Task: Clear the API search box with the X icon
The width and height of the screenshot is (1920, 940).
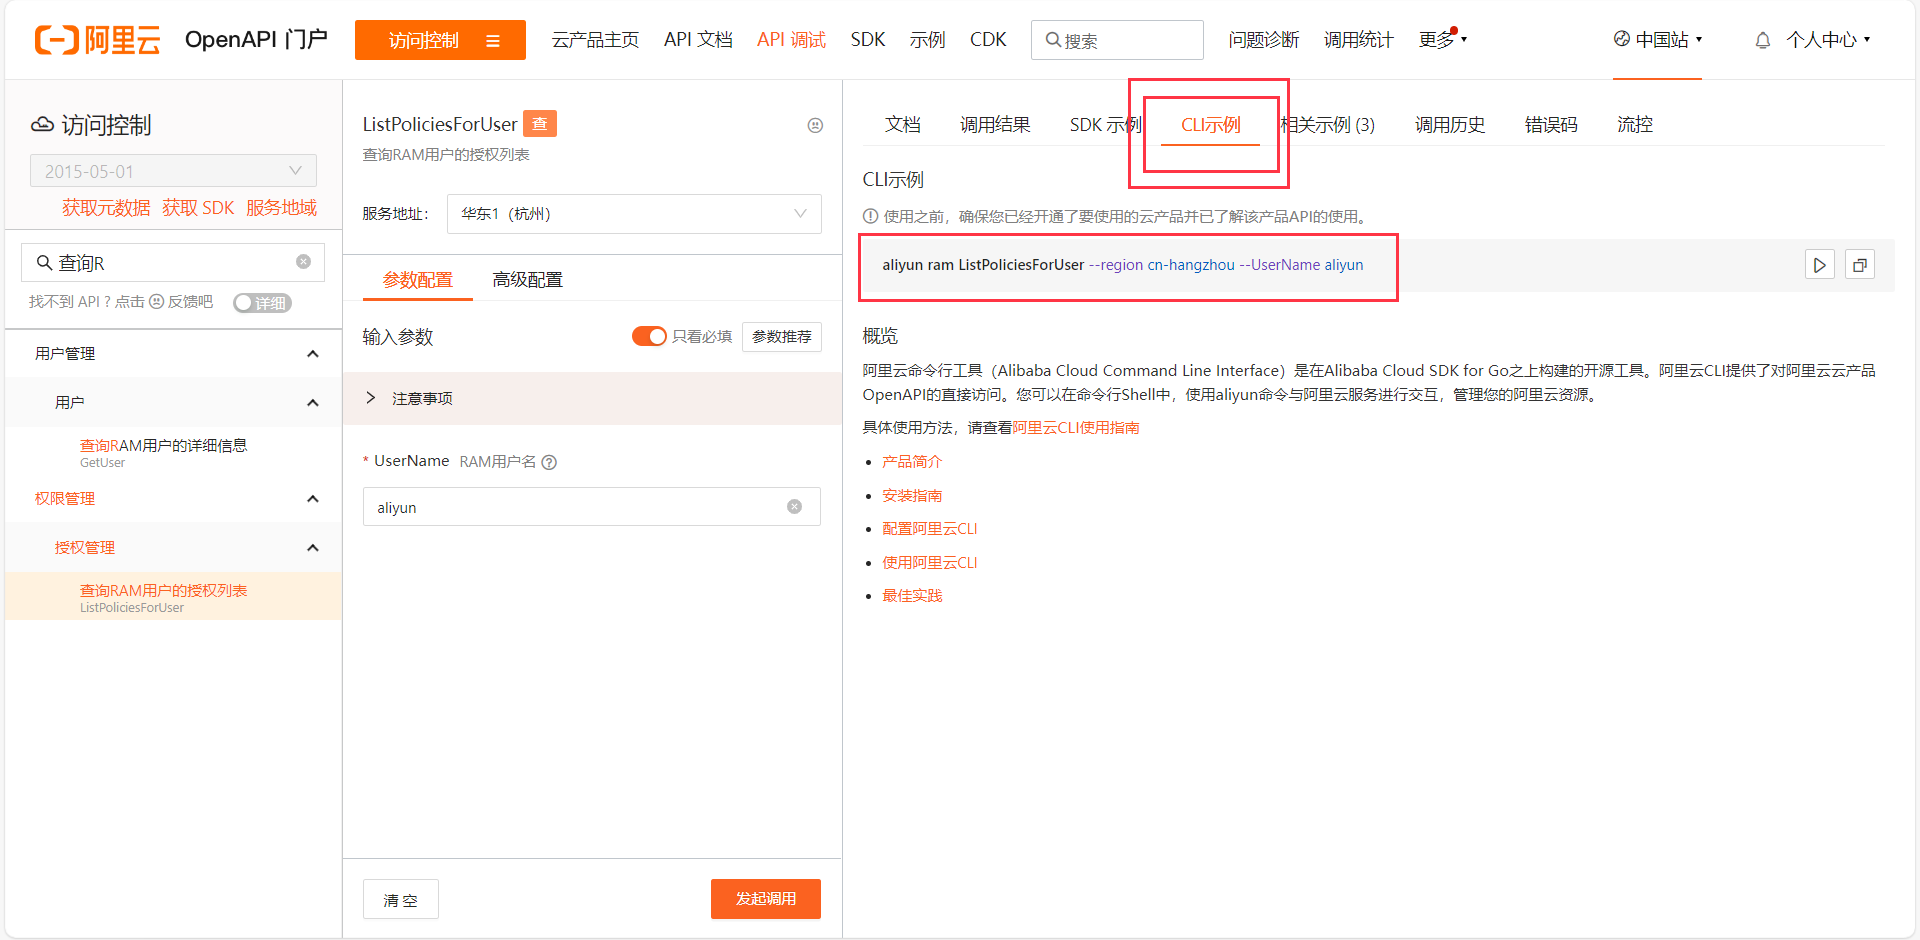Action: pos(303,262)
